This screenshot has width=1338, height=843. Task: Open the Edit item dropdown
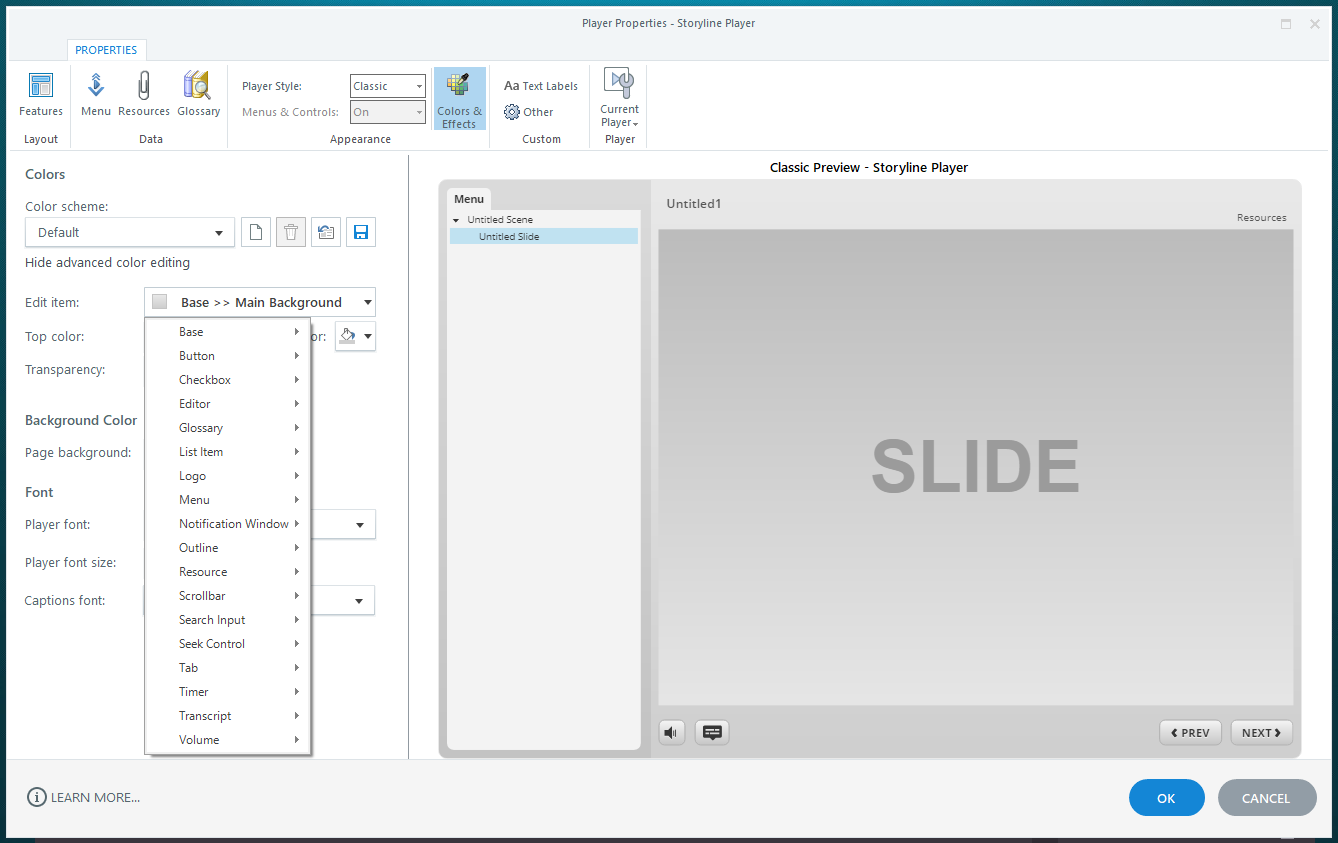pyautogui.click(x=260, y=302)
